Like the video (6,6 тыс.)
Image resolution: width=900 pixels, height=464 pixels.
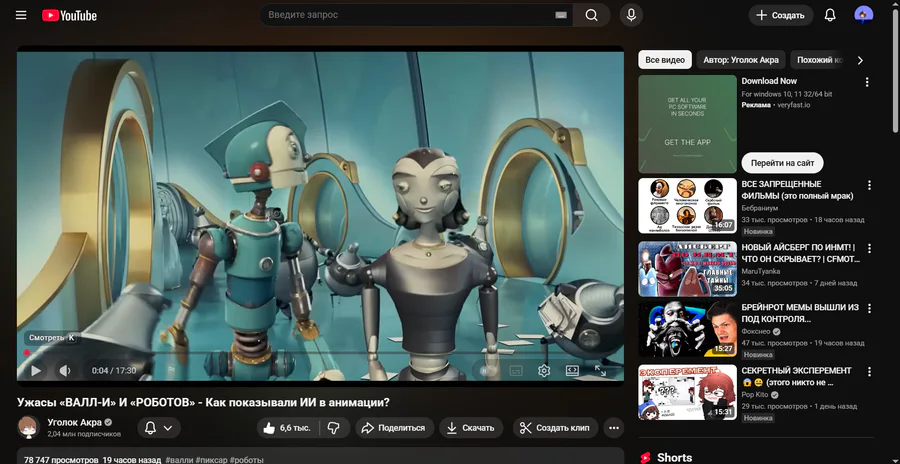tap(287, 428)
